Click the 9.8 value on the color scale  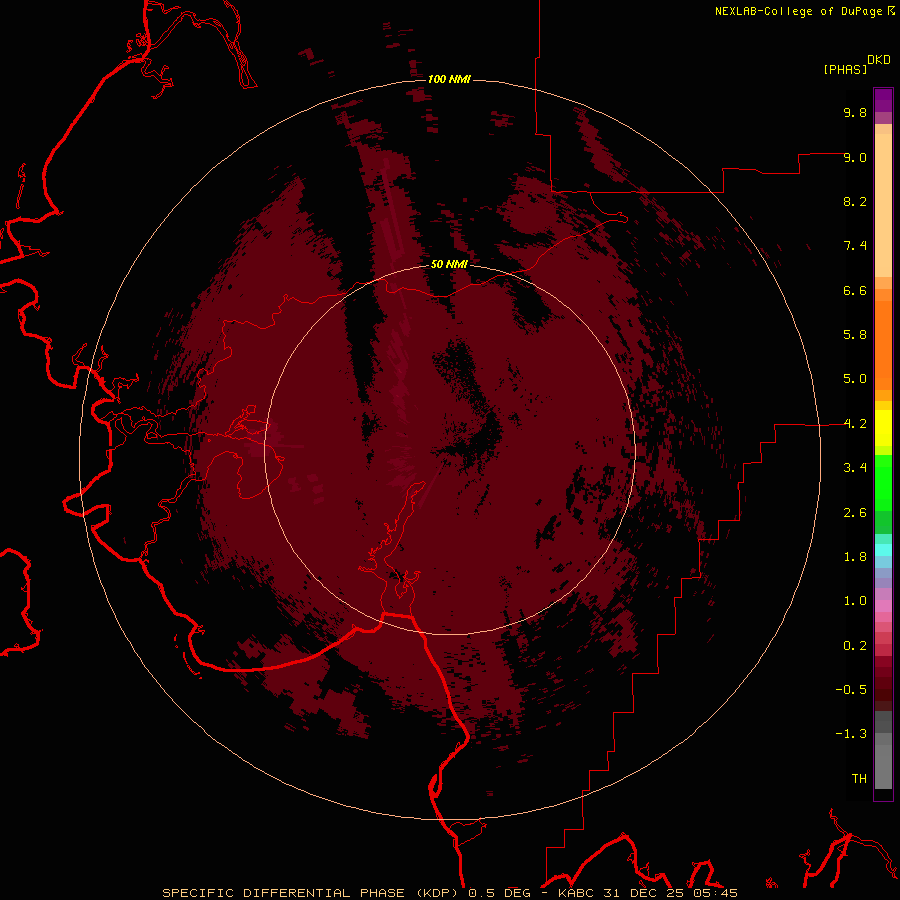pyautogui.click(x=855, y=112)
